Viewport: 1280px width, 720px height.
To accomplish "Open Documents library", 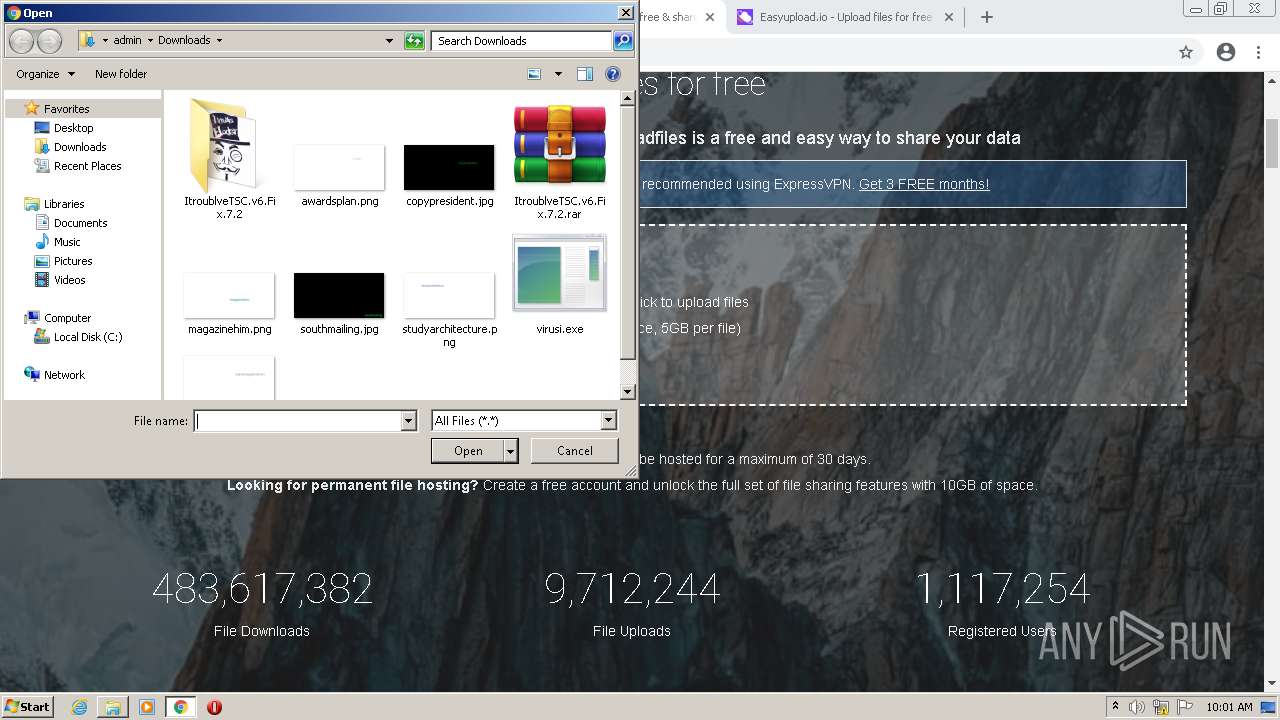I will coord(80,223).
